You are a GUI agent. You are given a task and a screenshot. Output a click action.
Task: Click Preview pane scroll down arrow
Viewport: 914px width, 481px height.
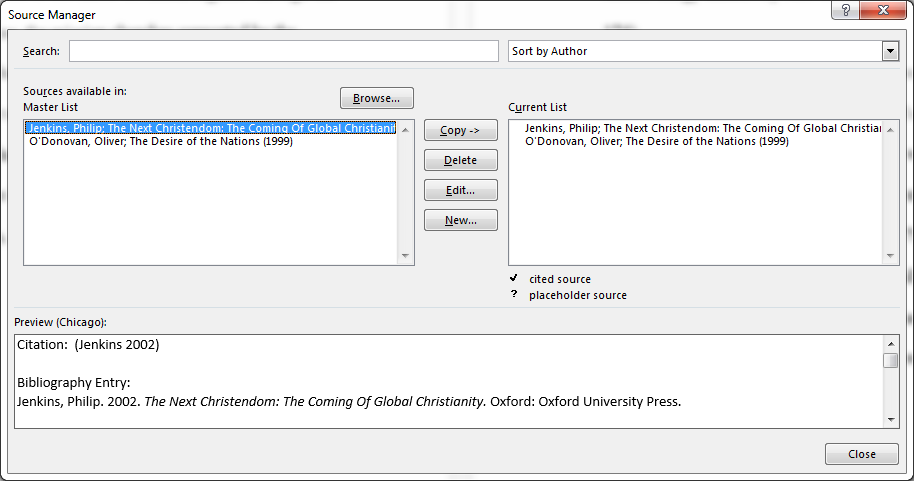(x=891, y=419)
